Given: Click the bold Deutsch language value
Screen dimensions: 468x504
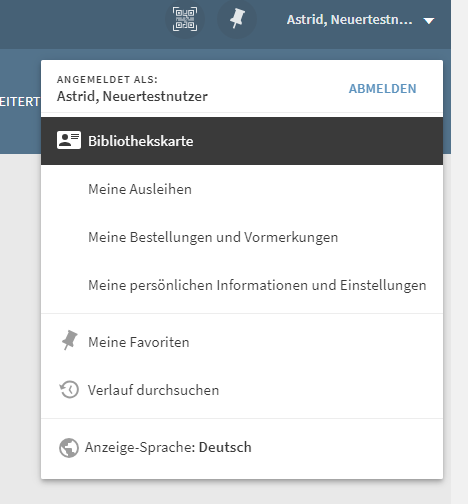Looking at the screenshot, I should pyautogui.click(x=225, y=447).
